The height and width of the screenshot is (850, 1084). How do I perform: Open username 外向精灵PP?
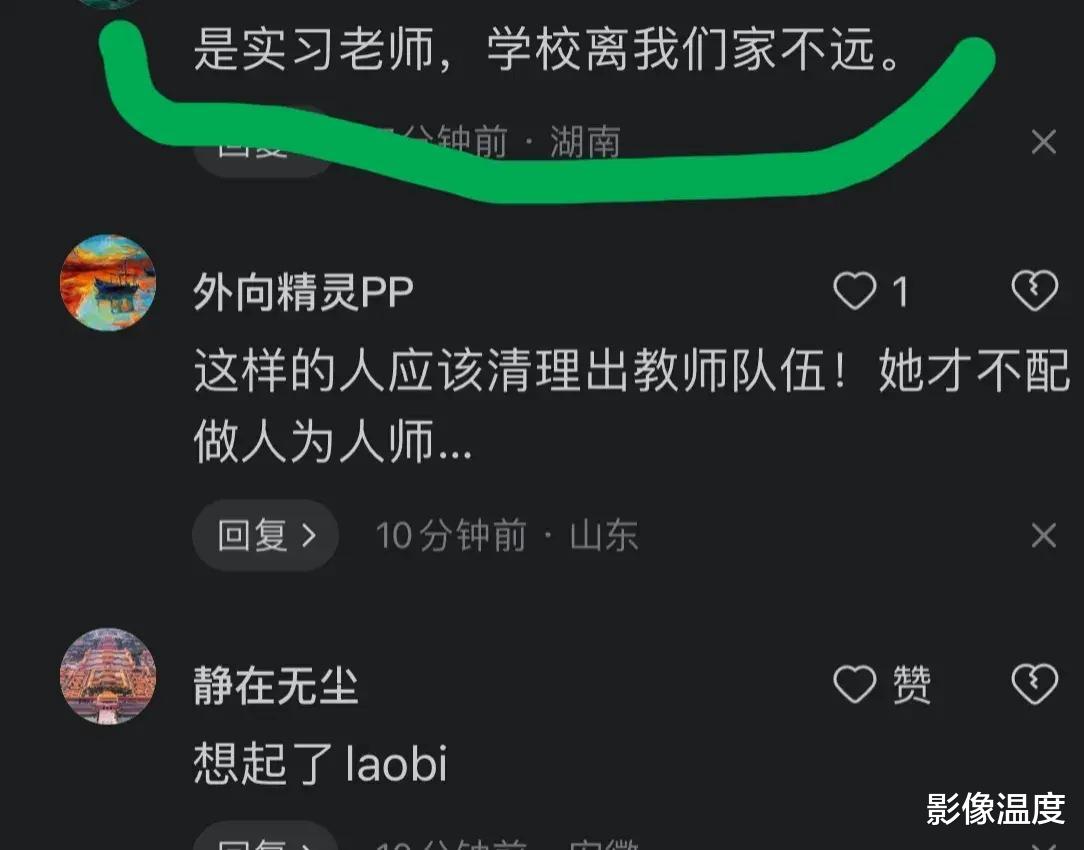[303, 292]
